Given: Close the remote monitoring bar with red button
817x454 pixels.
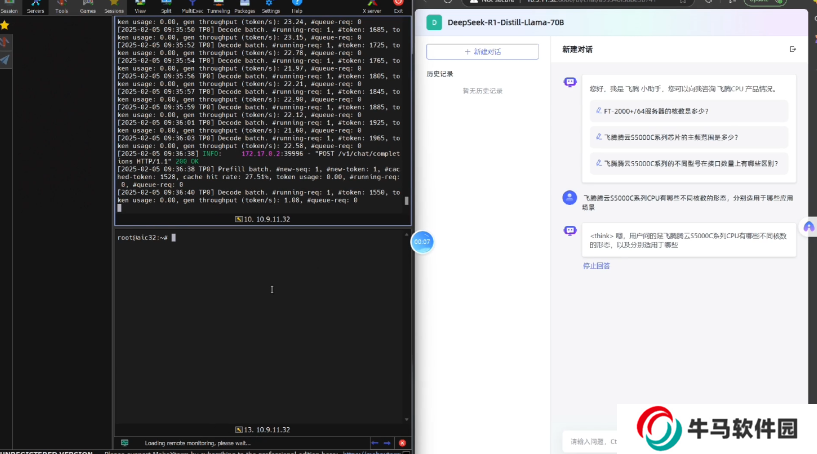Looking at the screenshot, I should [402, 442].
